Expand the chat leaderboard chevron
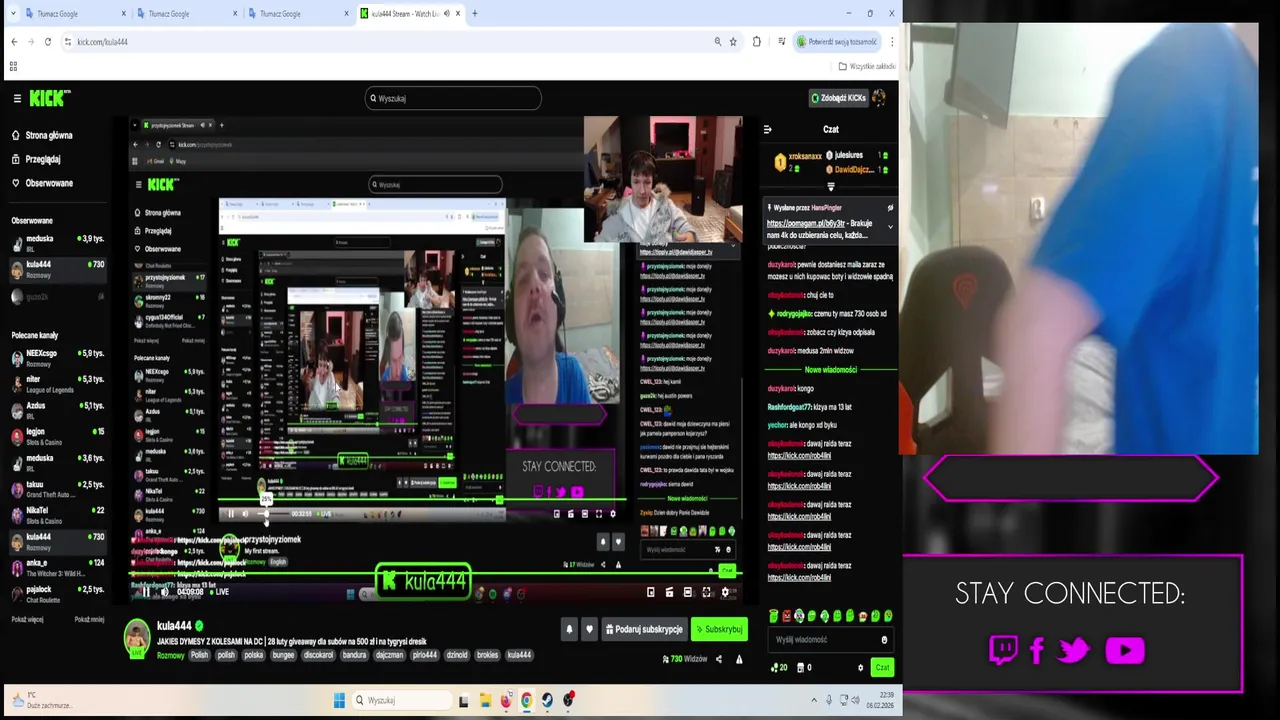Screen dimensions: 1280x720 tap(830, 186)
